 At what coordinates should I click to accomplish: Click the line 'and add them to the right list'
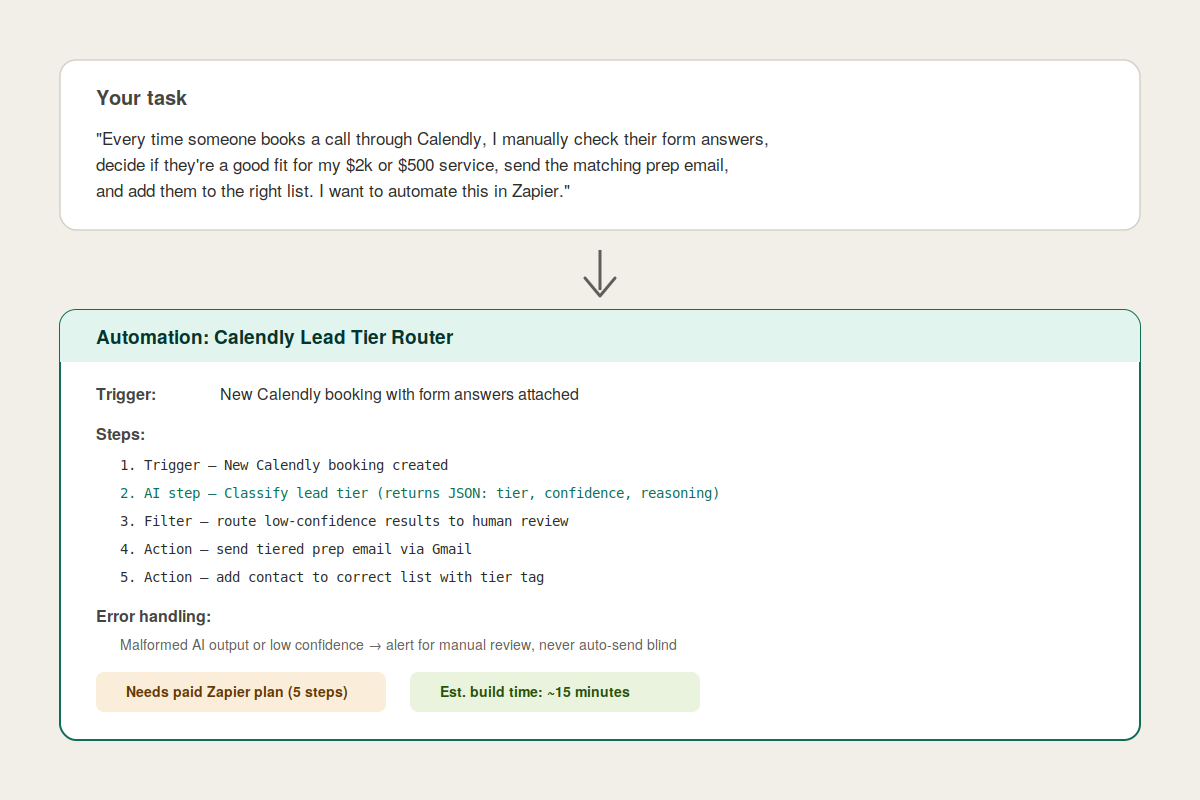coord(332,191)
